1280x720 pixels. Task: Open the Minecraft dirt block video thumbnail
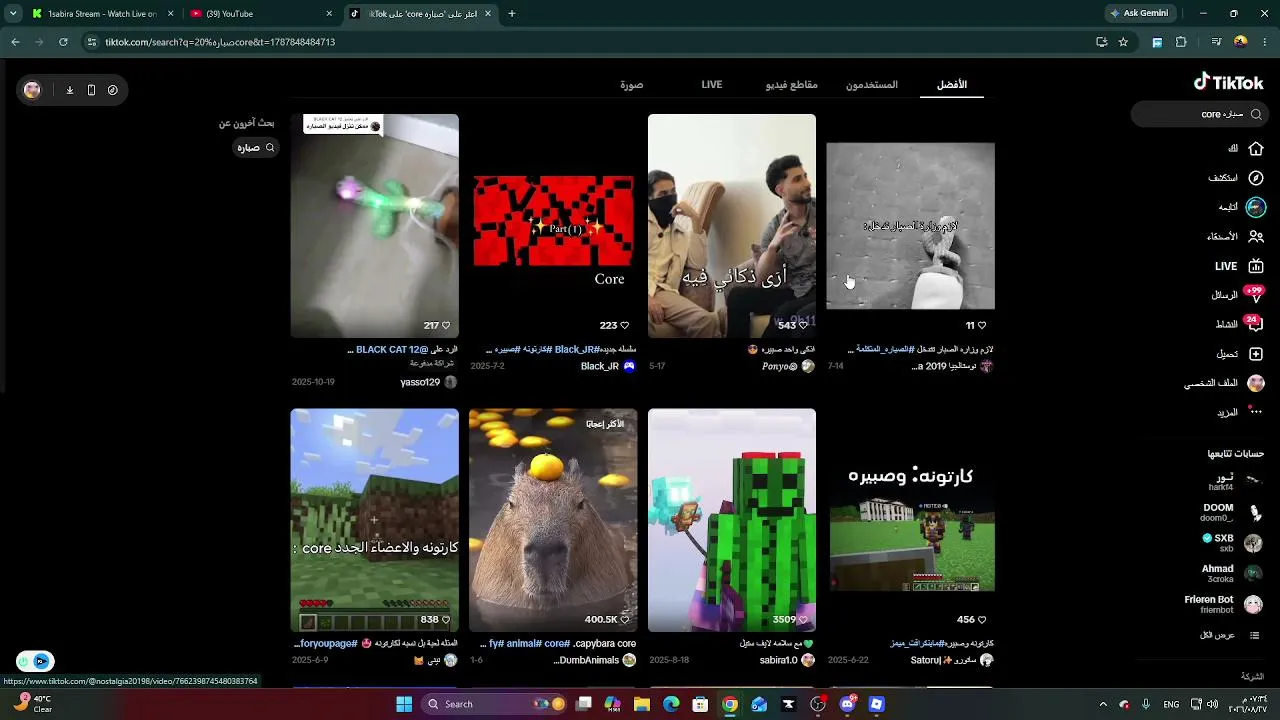(375, 520)
